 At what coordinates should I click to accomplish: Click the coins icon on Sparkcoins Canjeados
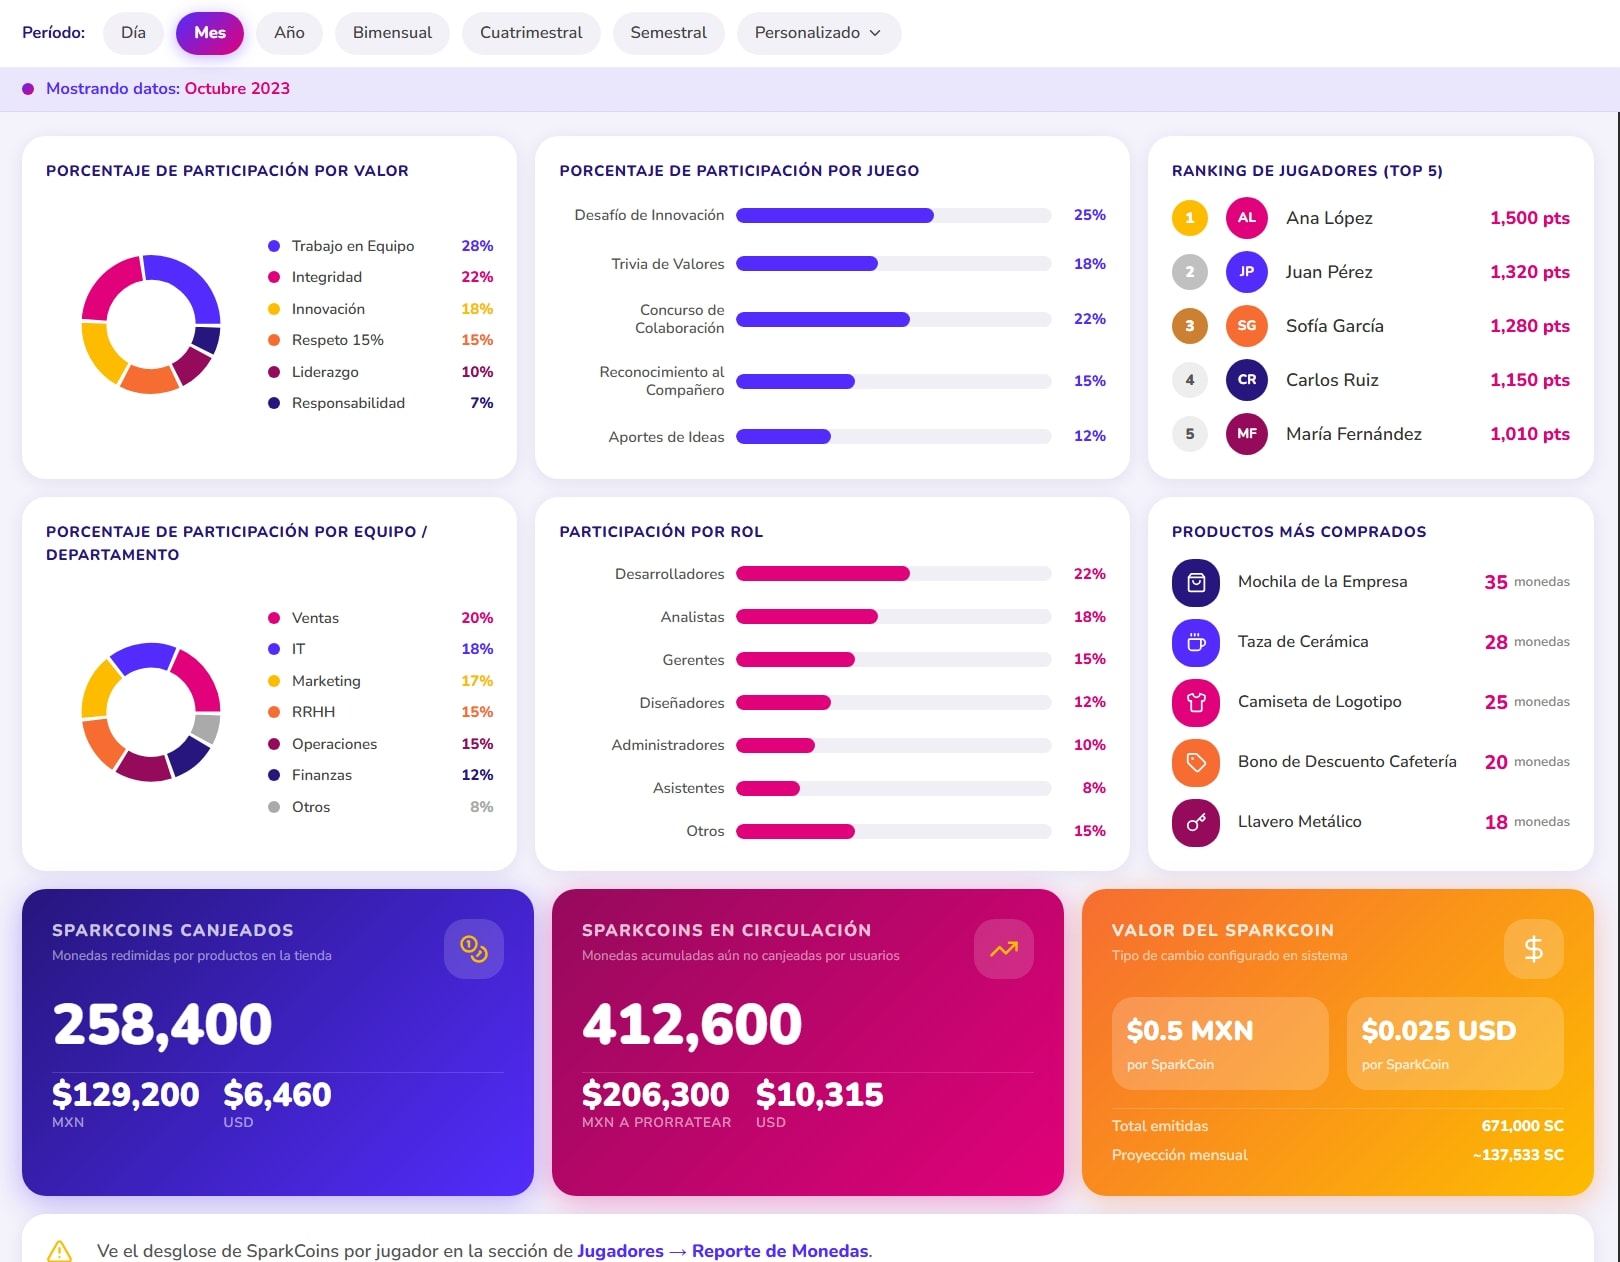[x=474, y=949]
